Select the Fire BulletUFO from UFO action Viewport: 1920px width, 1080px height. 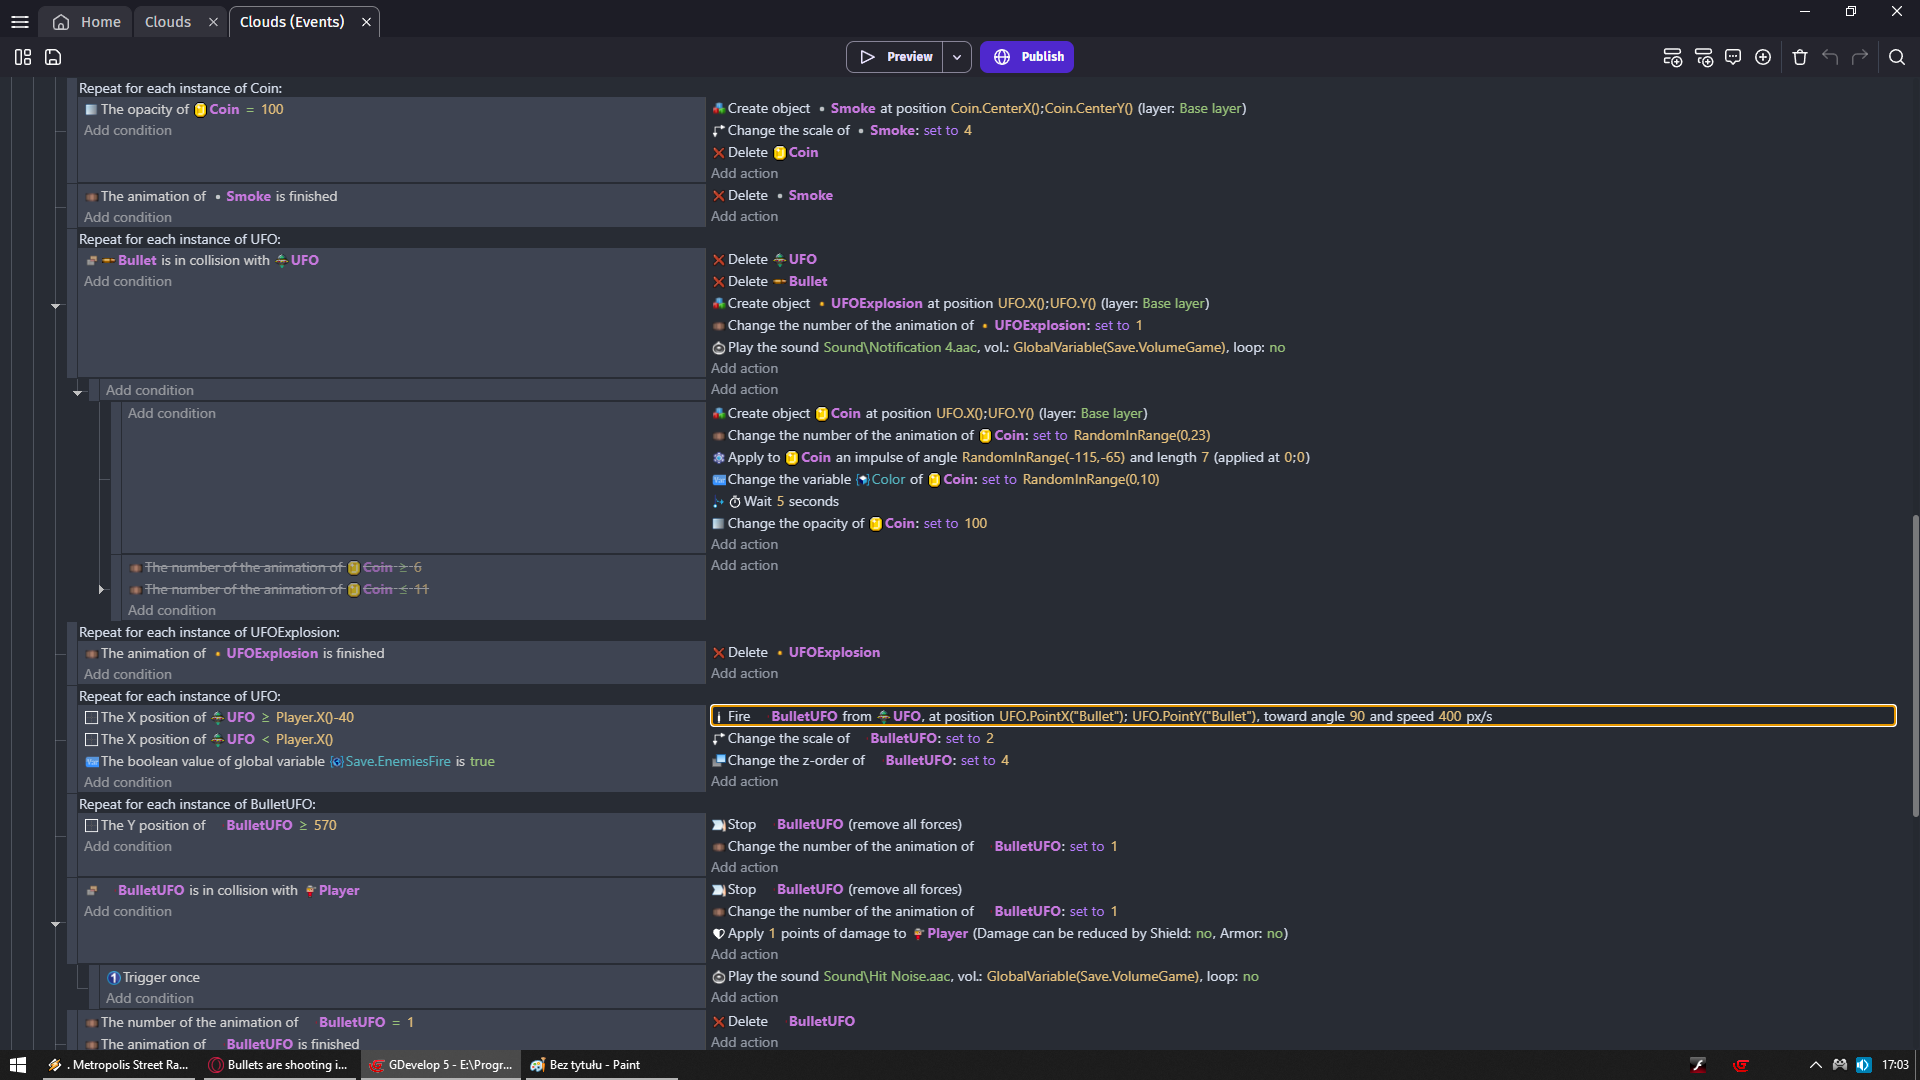[1303, 716]
